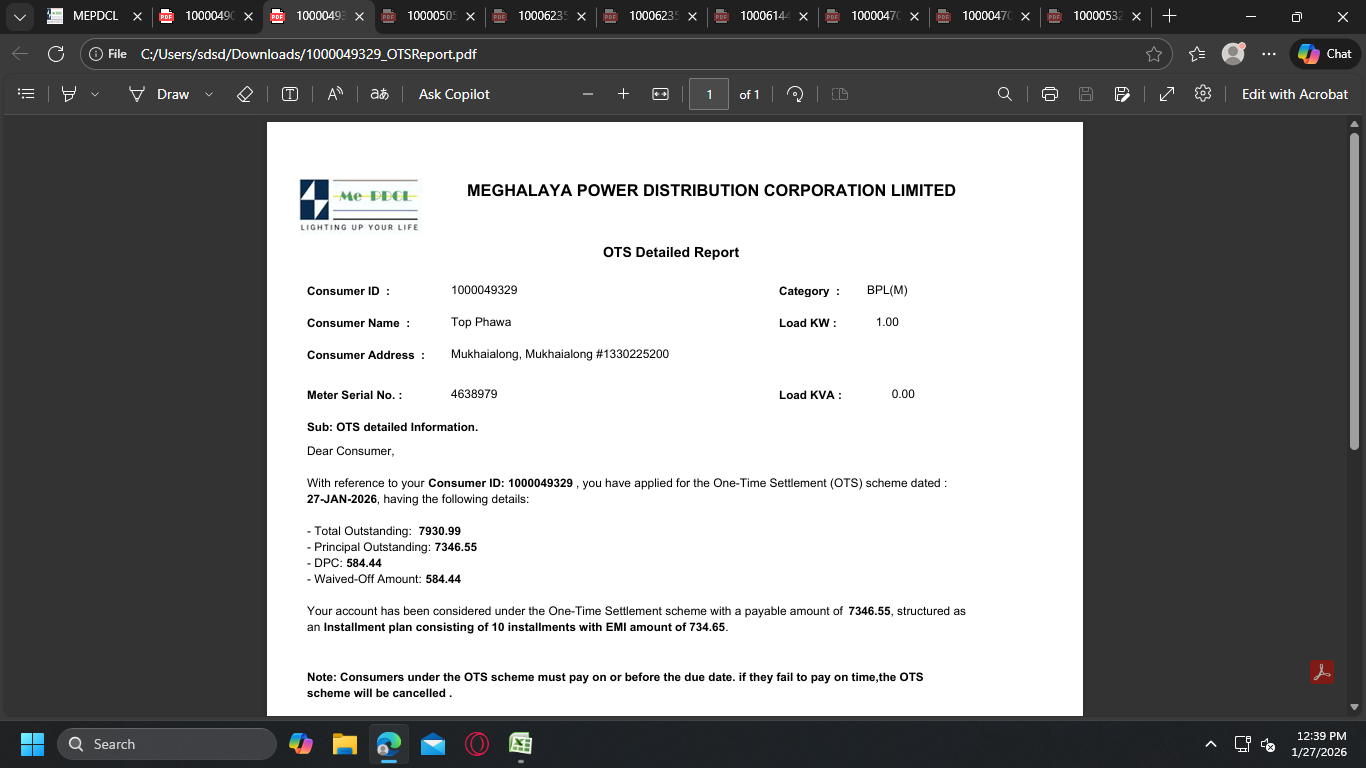Start Read aloud for the PDF

click(335, 94)
